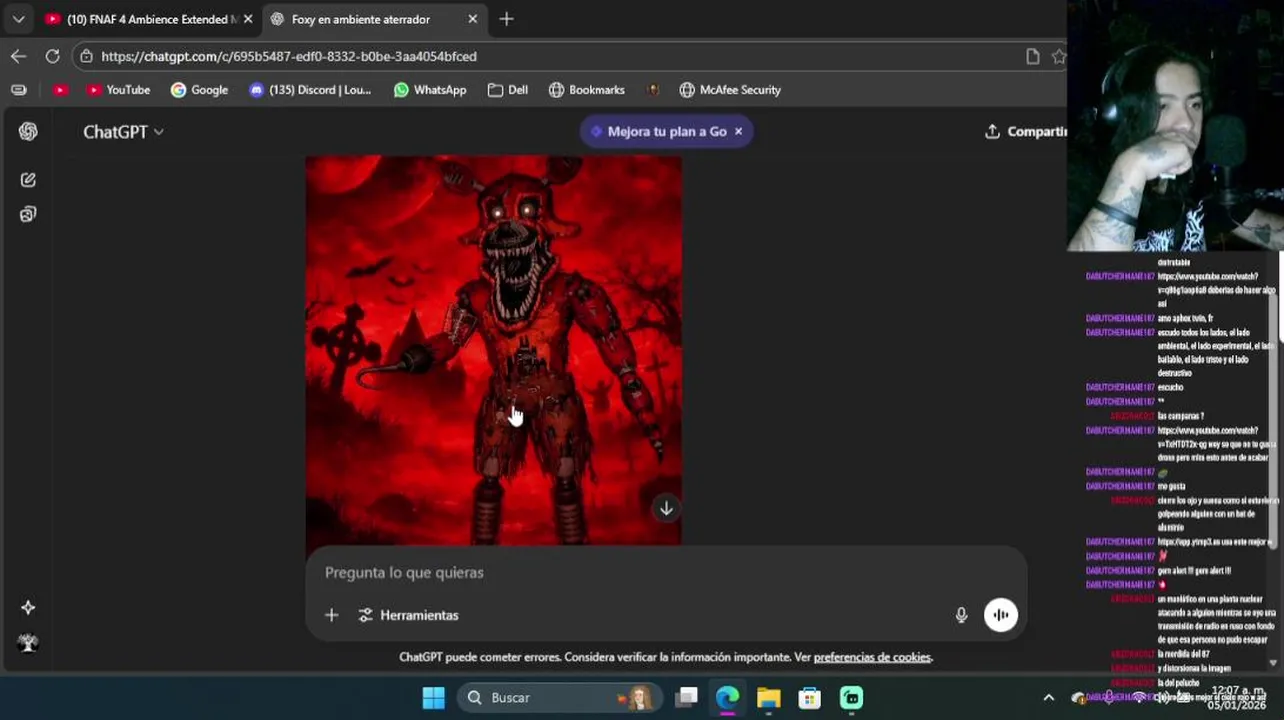Open the Bookmarks bookmark
Viewport: 1284px width, 720px height.
(587, 90)
